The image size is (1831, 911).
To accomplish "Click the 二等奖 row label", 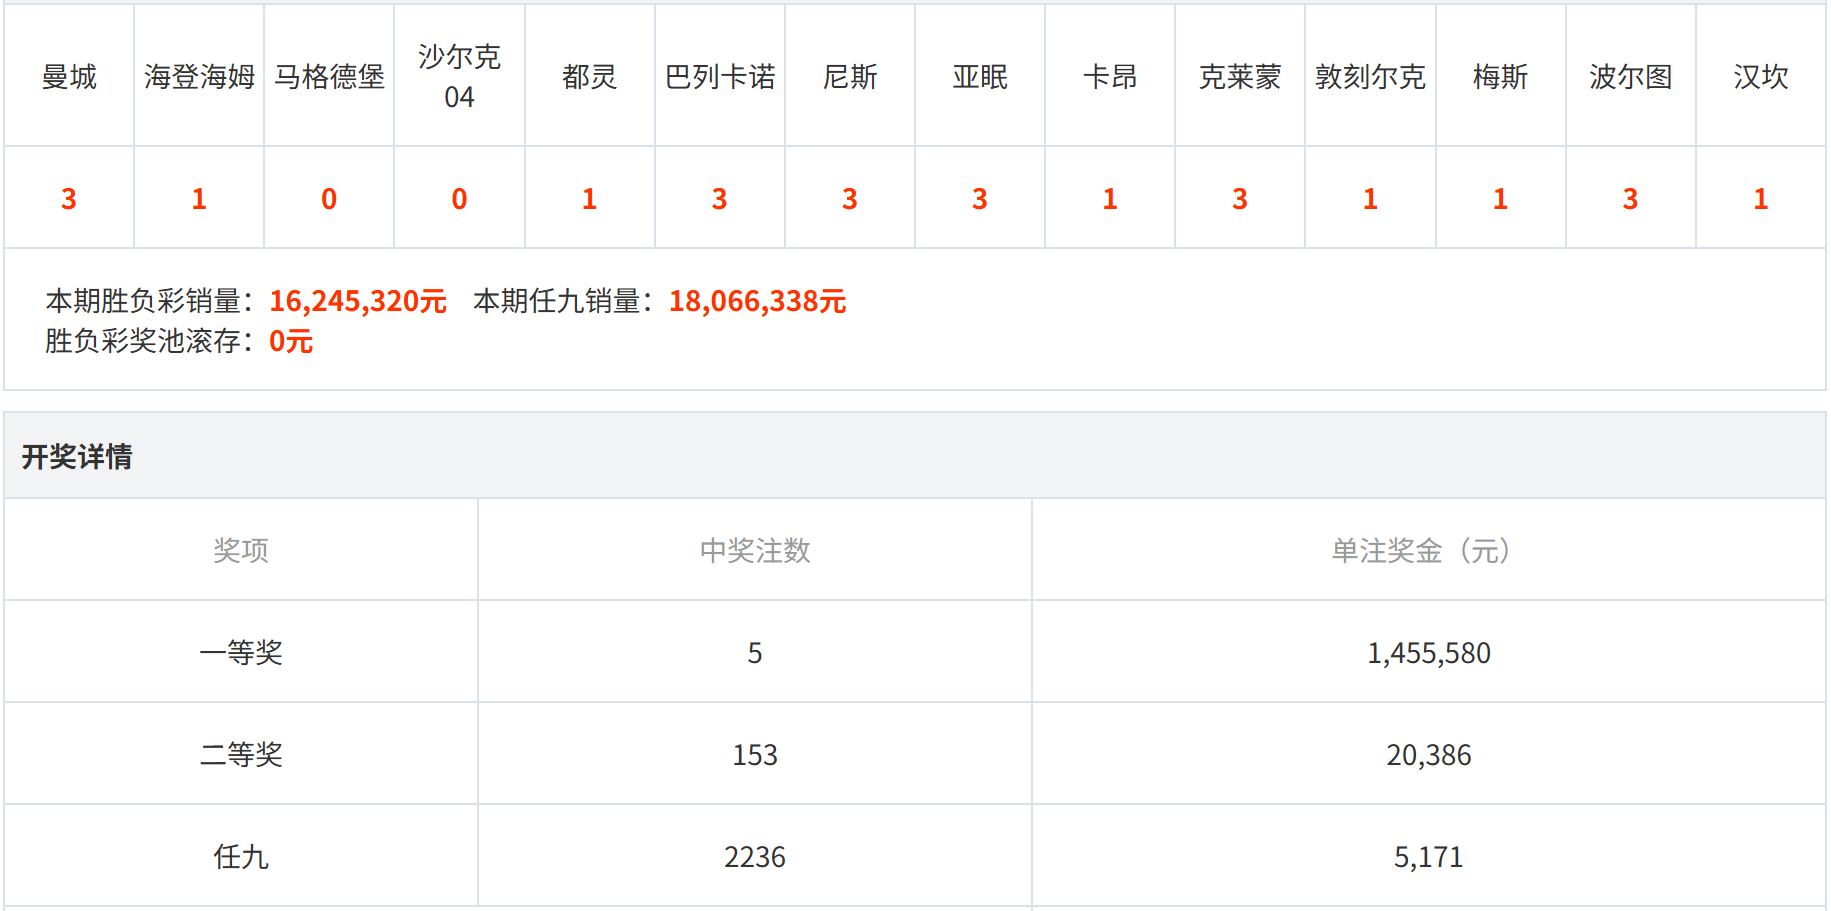I will [241, 754].
